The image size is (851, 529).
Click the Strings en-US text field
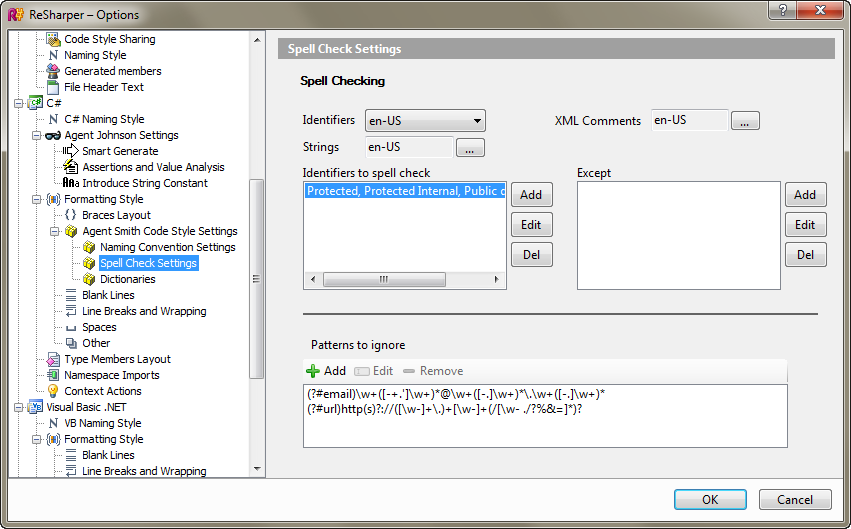click(409, 147)
